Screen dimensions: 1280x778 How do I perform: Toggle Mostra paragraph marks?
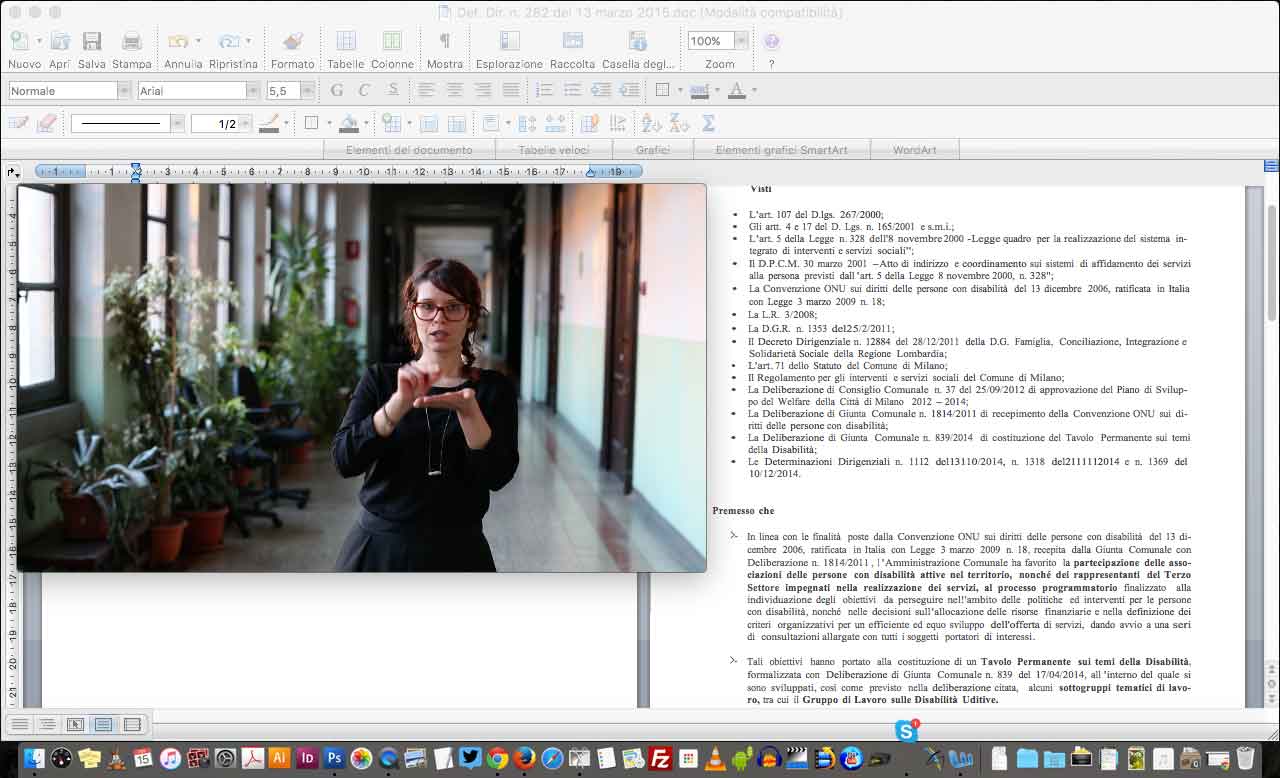click(445, 42)
